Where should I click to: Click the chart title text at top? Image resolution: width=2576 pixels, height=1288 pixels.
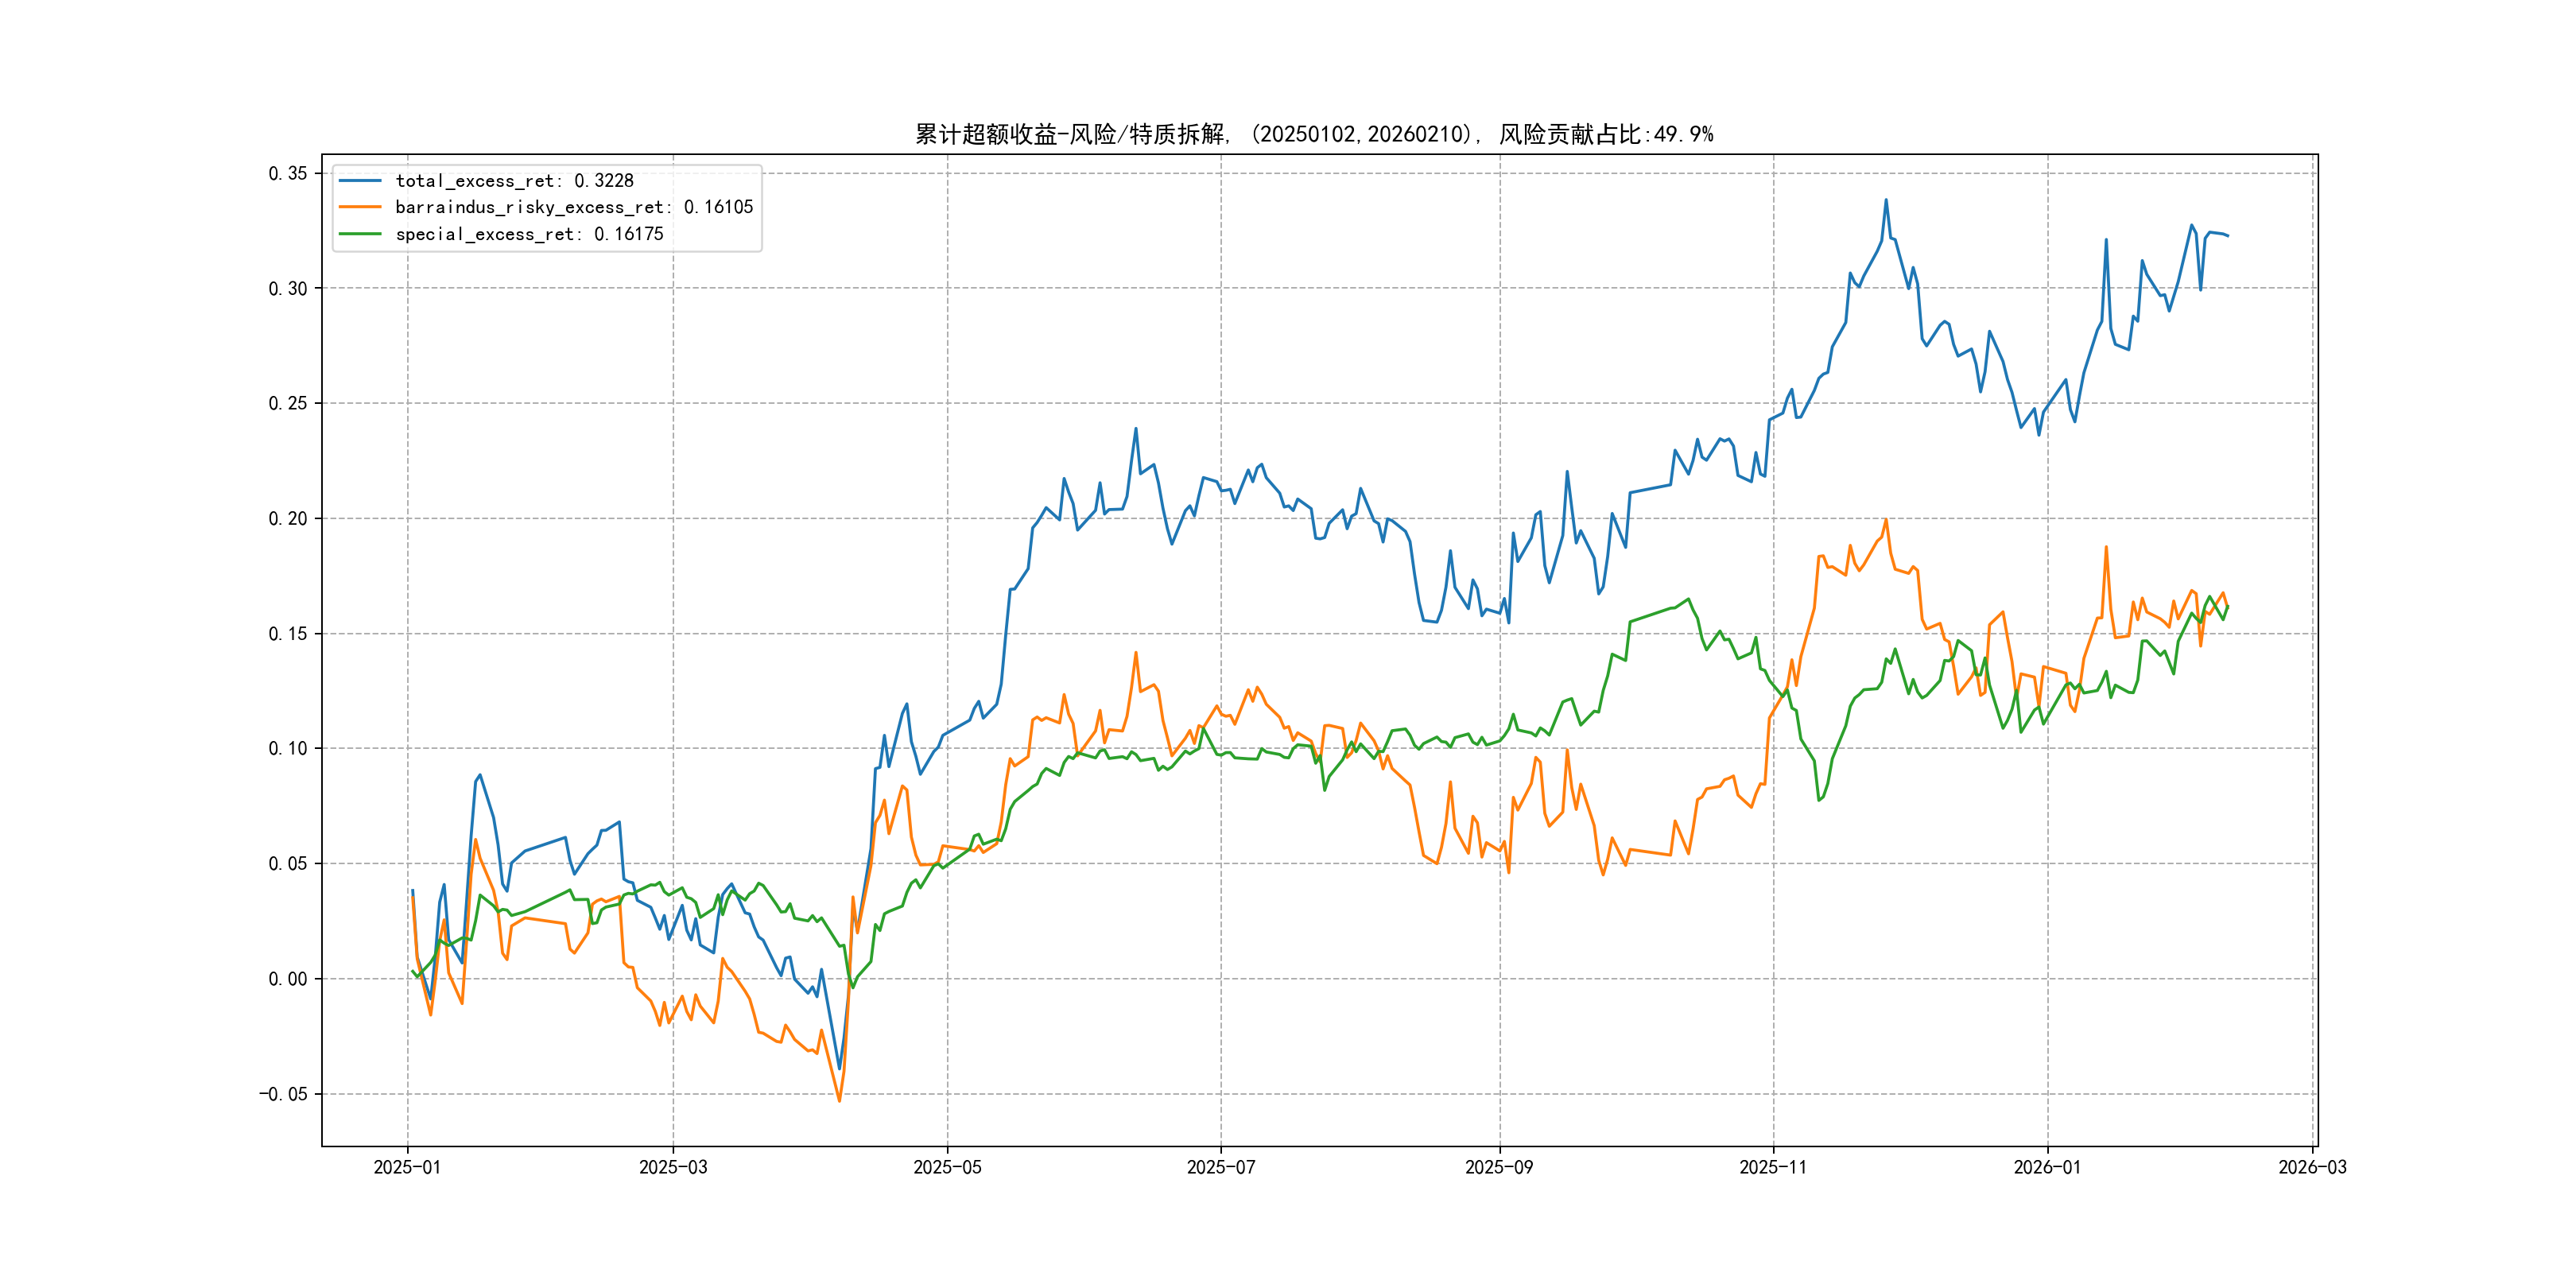click(1314, 134)
